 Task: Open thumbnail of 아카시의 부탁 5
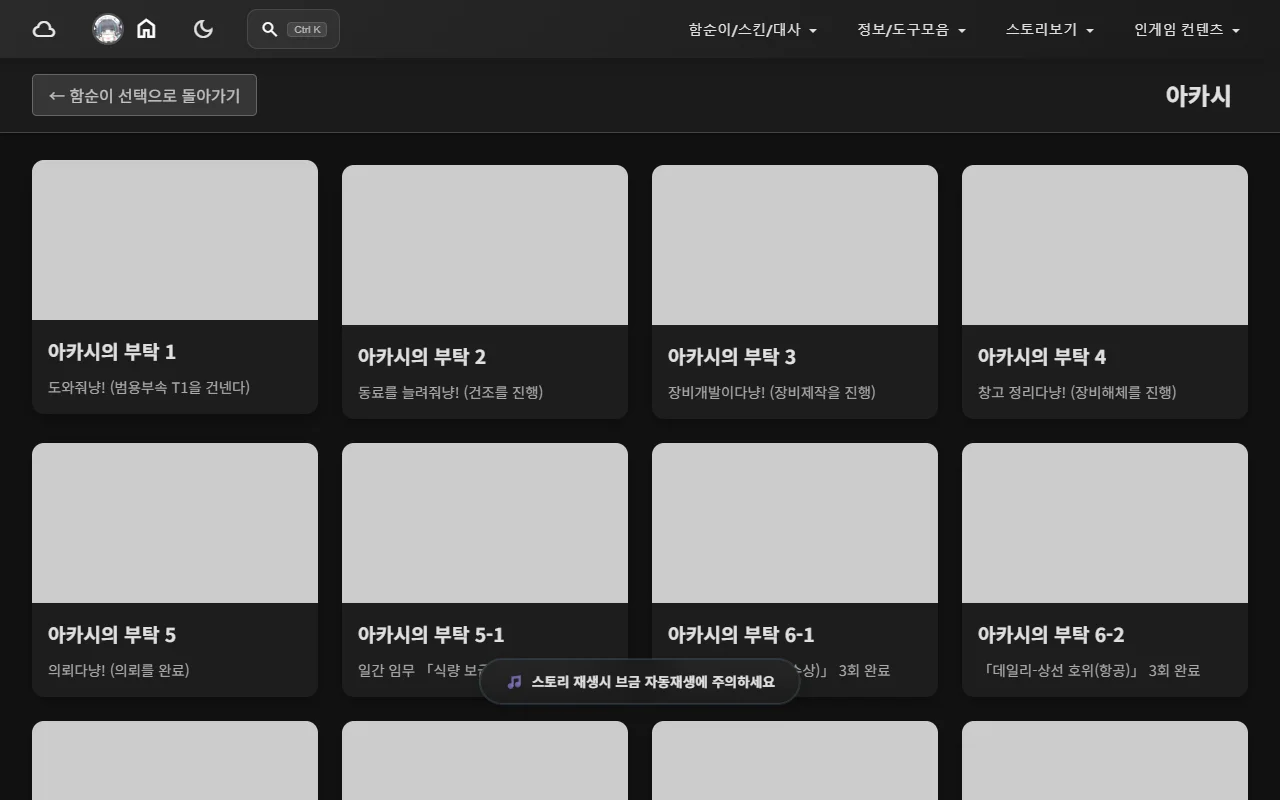175,523
